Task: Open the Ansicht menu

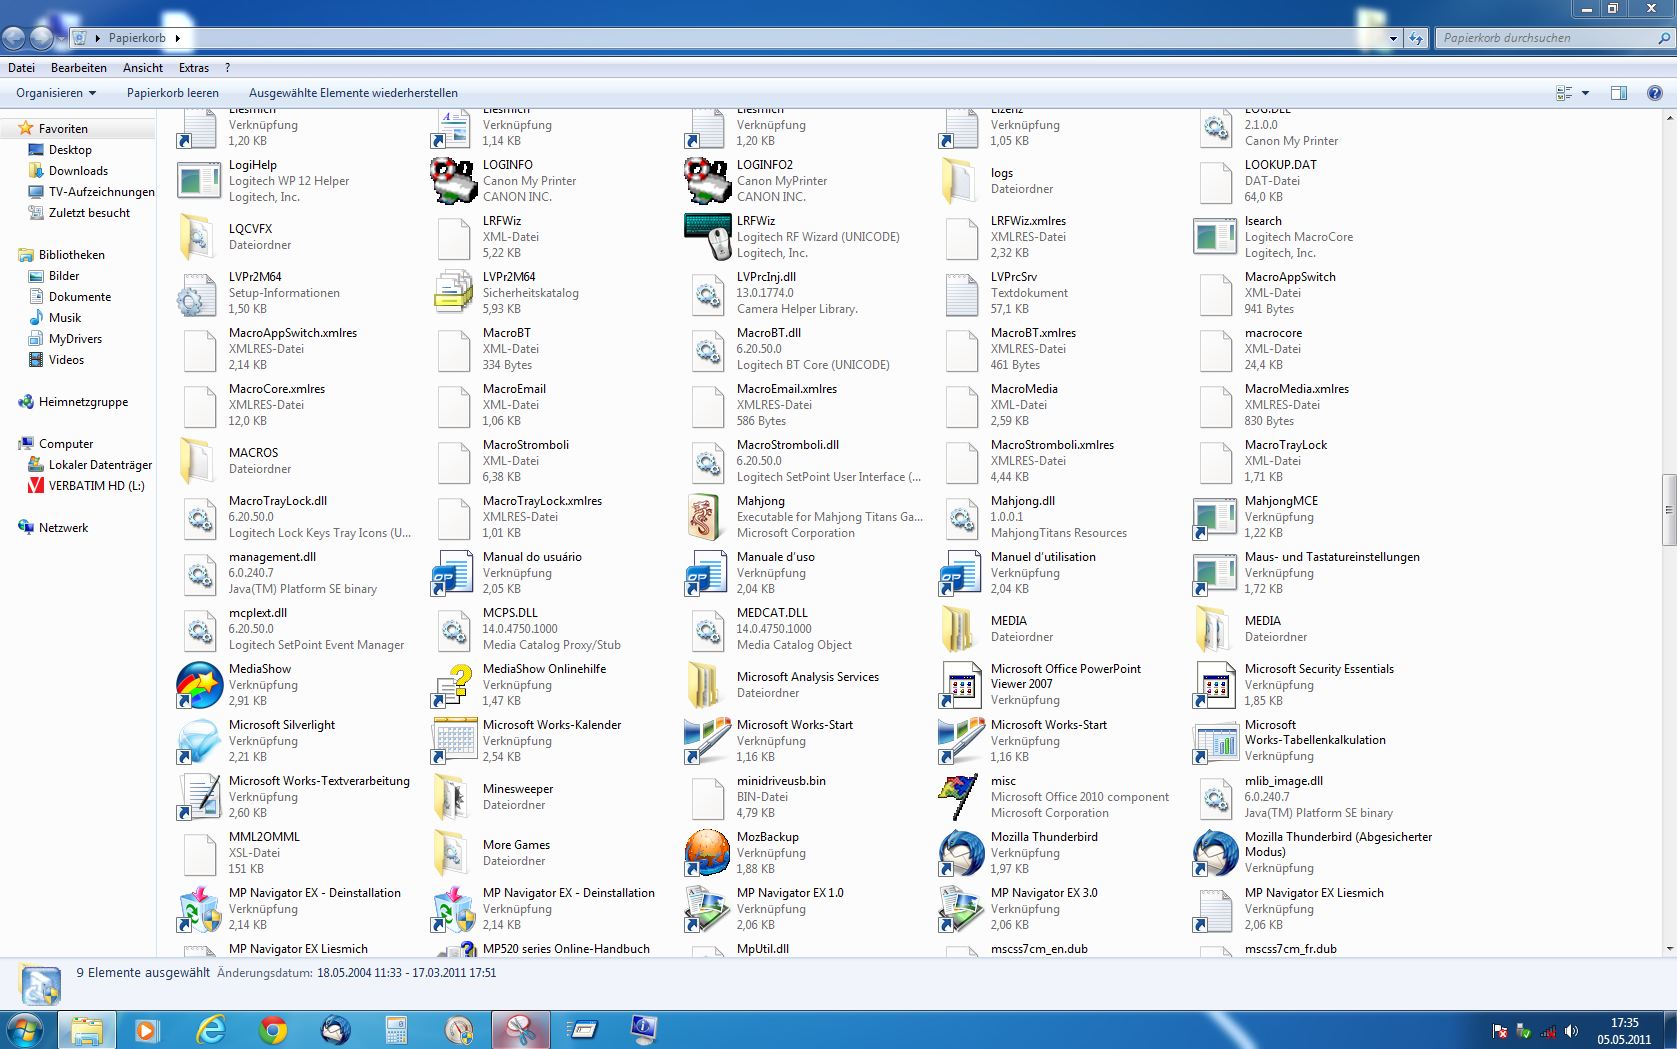Action: coord(143,68)
